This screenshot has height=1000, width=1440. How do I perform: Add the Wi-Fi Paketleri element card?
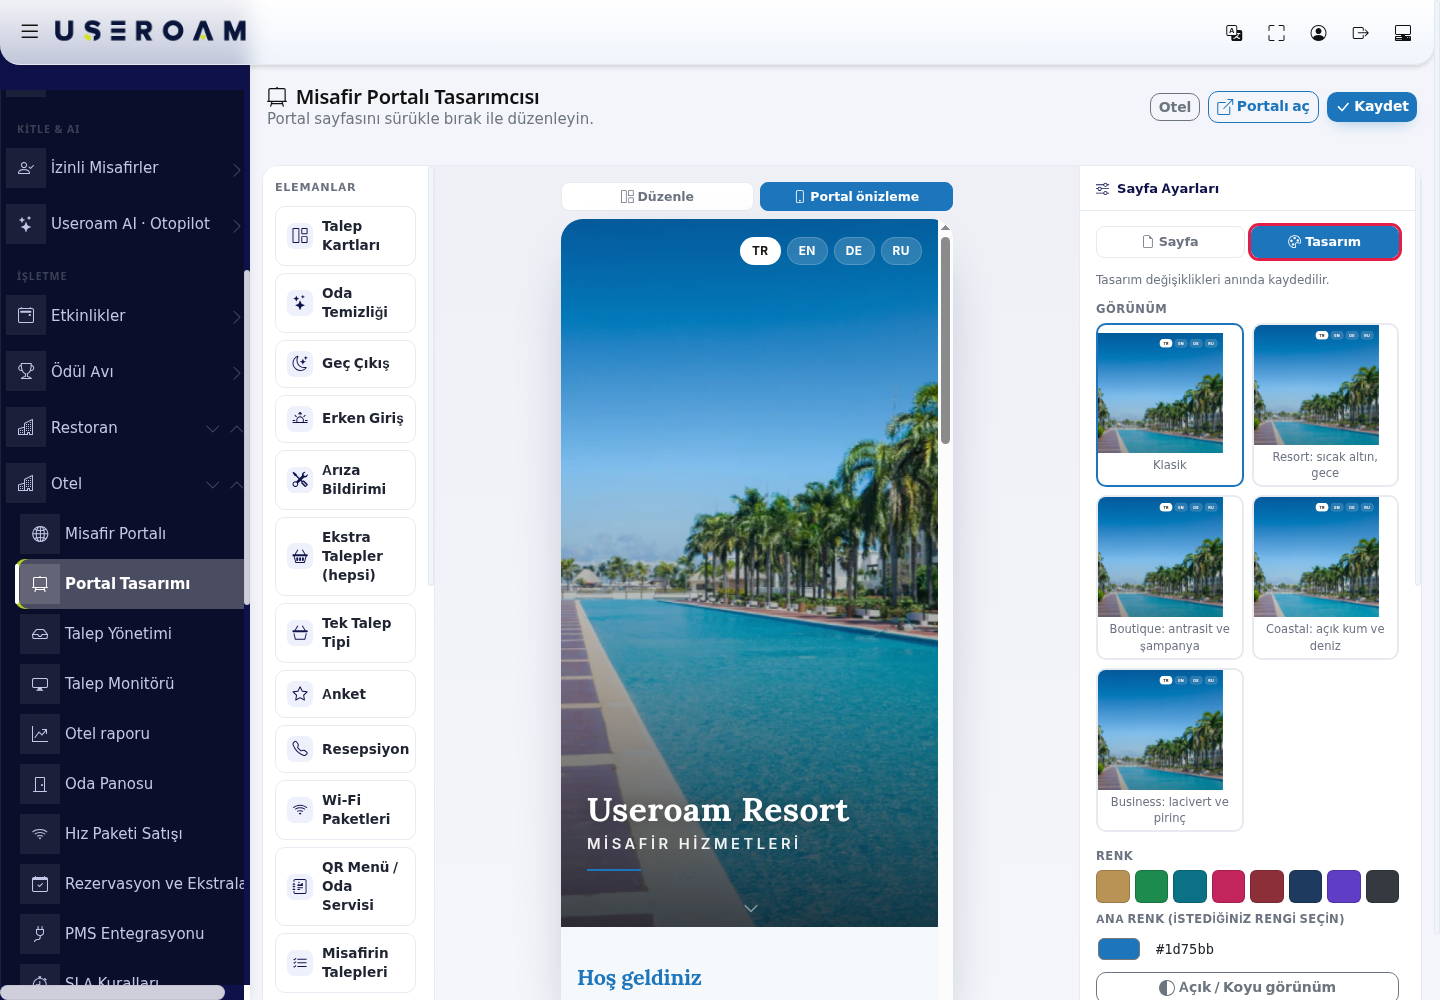coord(345,810)
